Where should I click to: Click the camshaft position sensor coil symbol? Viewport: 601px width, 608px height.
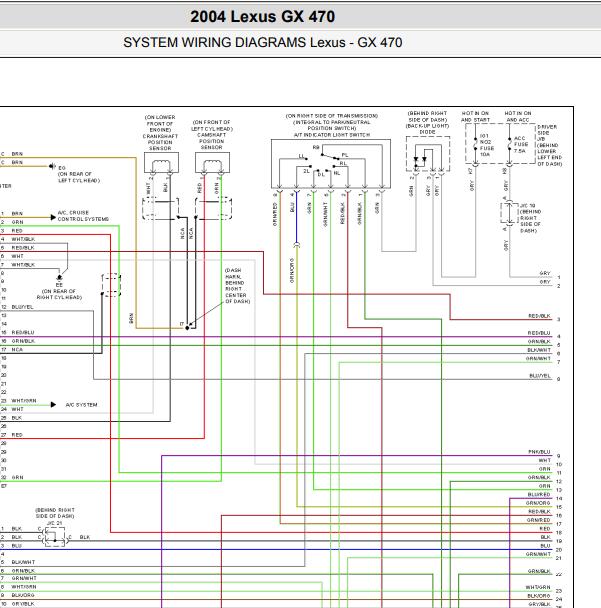pyautogui.click(x=212, y=166)
